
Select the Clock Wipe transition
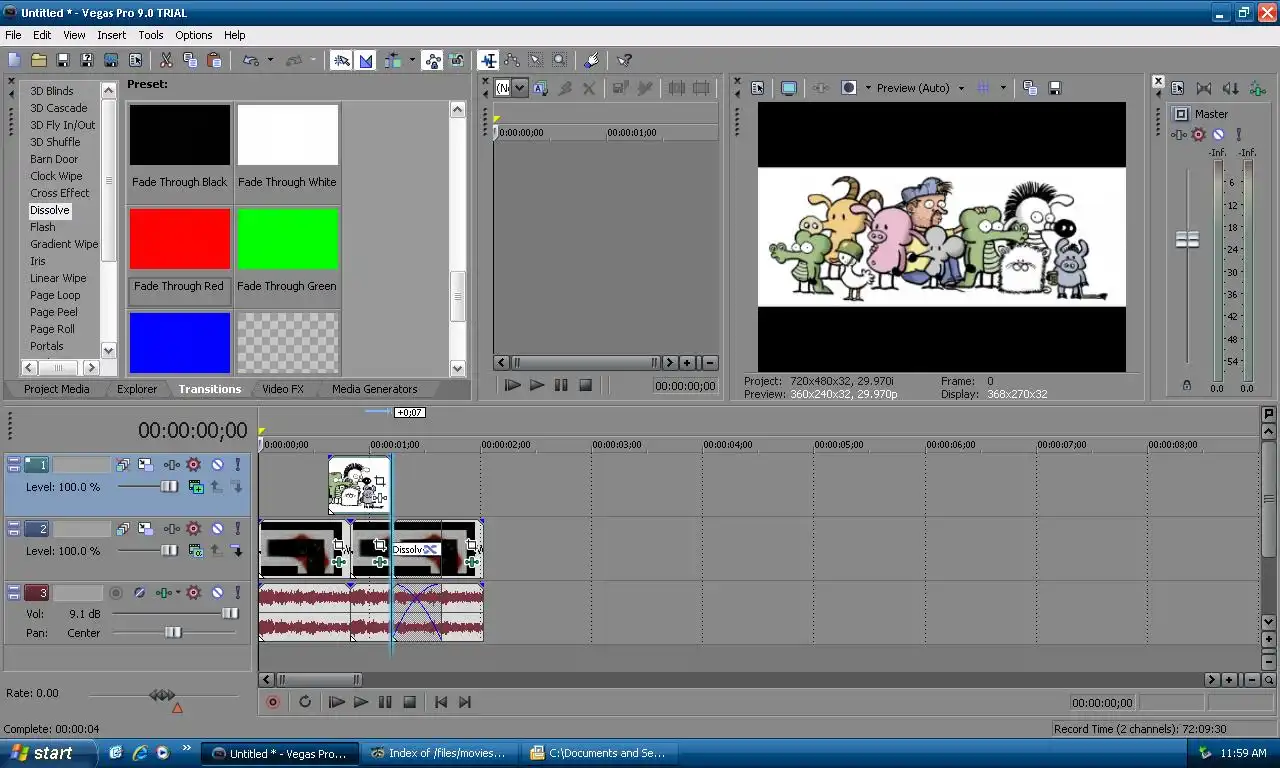[x=56, y=176]
